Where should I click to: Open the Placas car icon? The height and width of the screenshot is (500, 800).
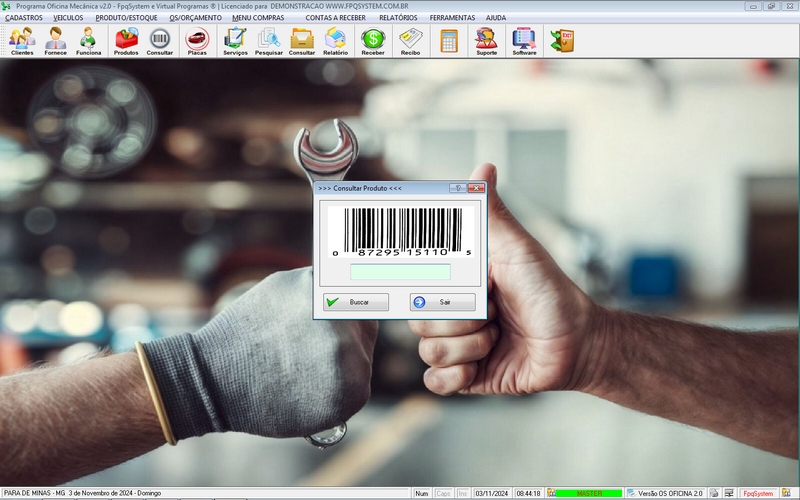coord(197,41)
